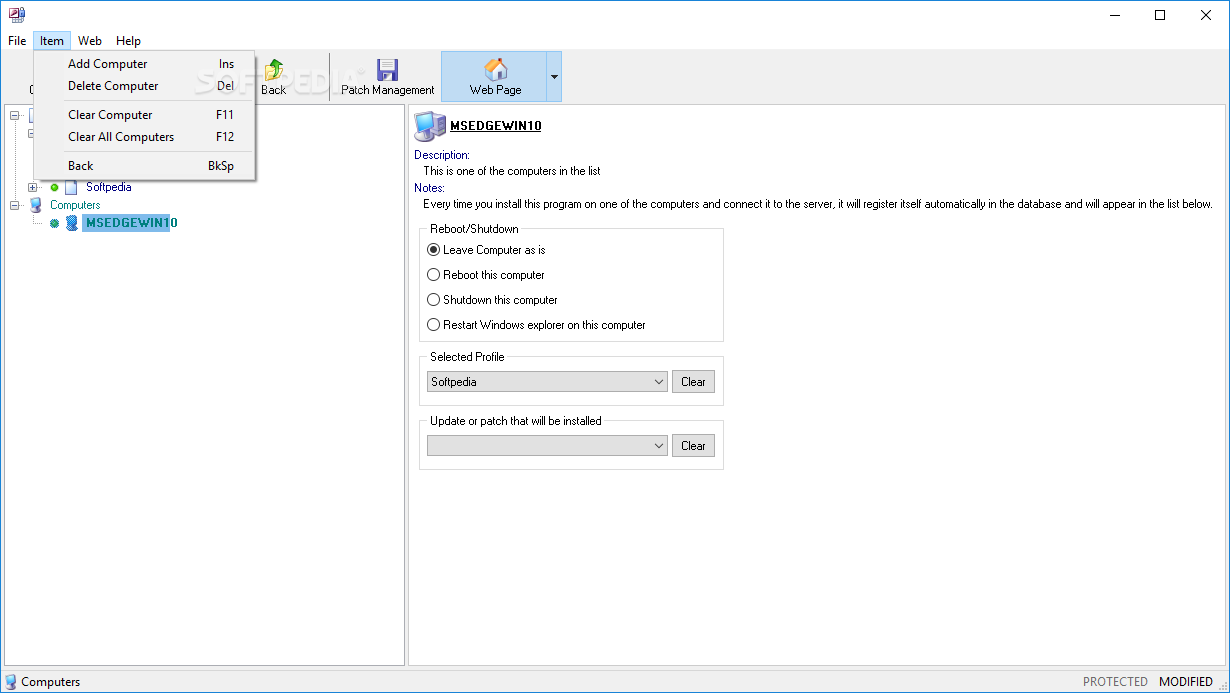Open the File menu

(x=17, y=41)
